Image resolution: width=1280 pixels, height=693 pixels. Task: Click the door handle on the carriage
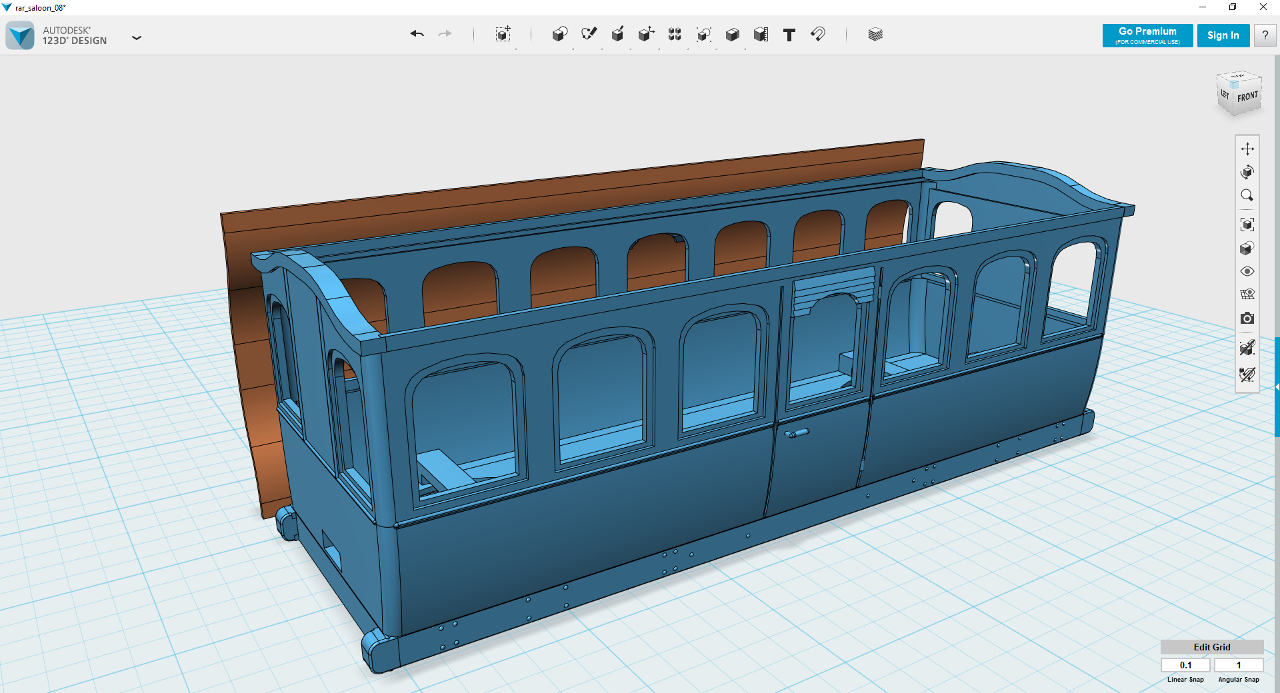pyautogui.click(x=798, y=433)
